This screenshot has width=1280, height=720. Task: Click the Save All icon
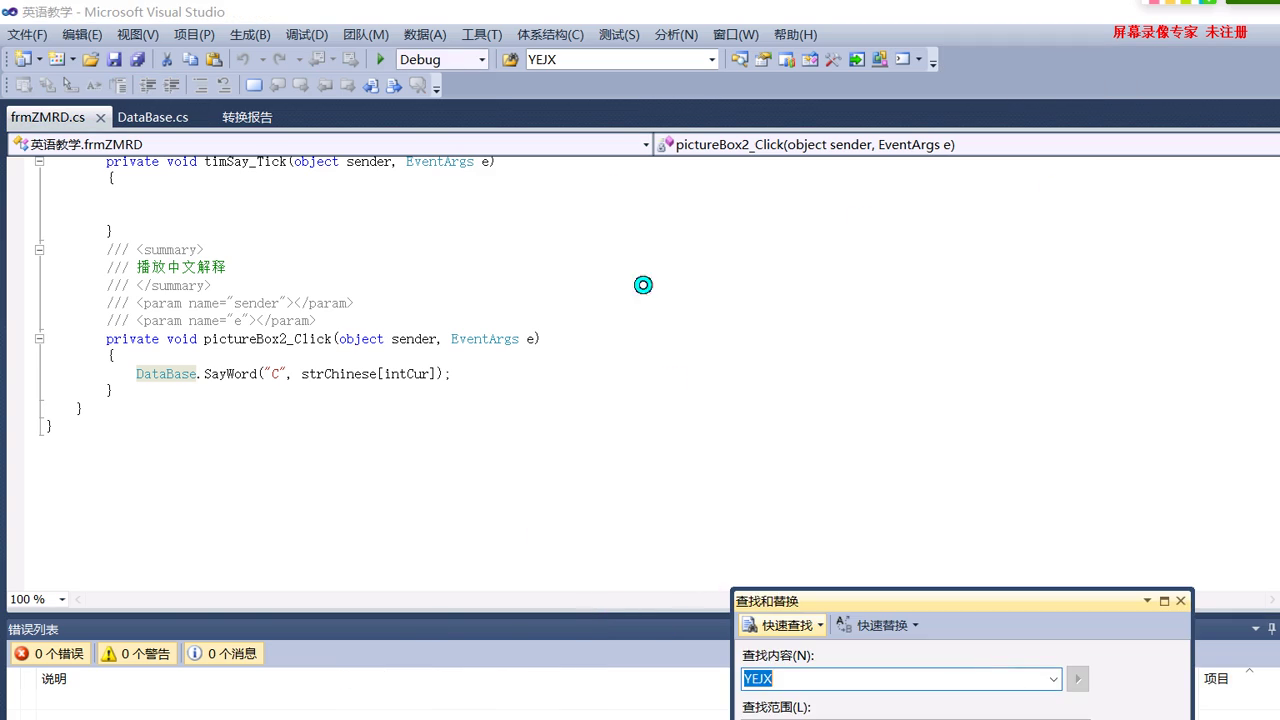click(x=138, y=59)
